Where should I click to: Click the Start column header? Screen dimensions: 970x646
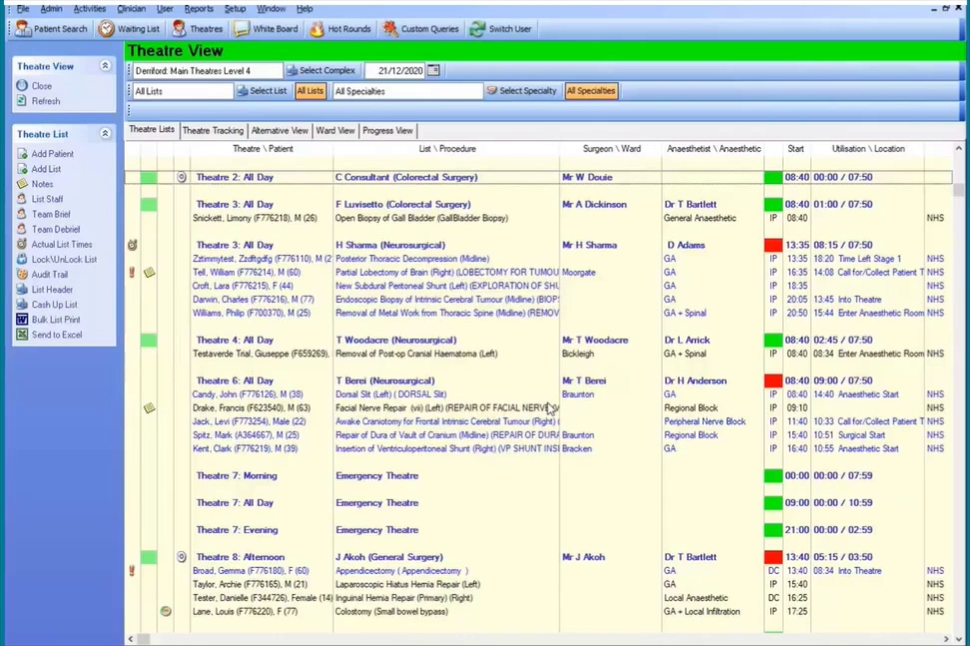pyautogui.click(x=796, y=149)
